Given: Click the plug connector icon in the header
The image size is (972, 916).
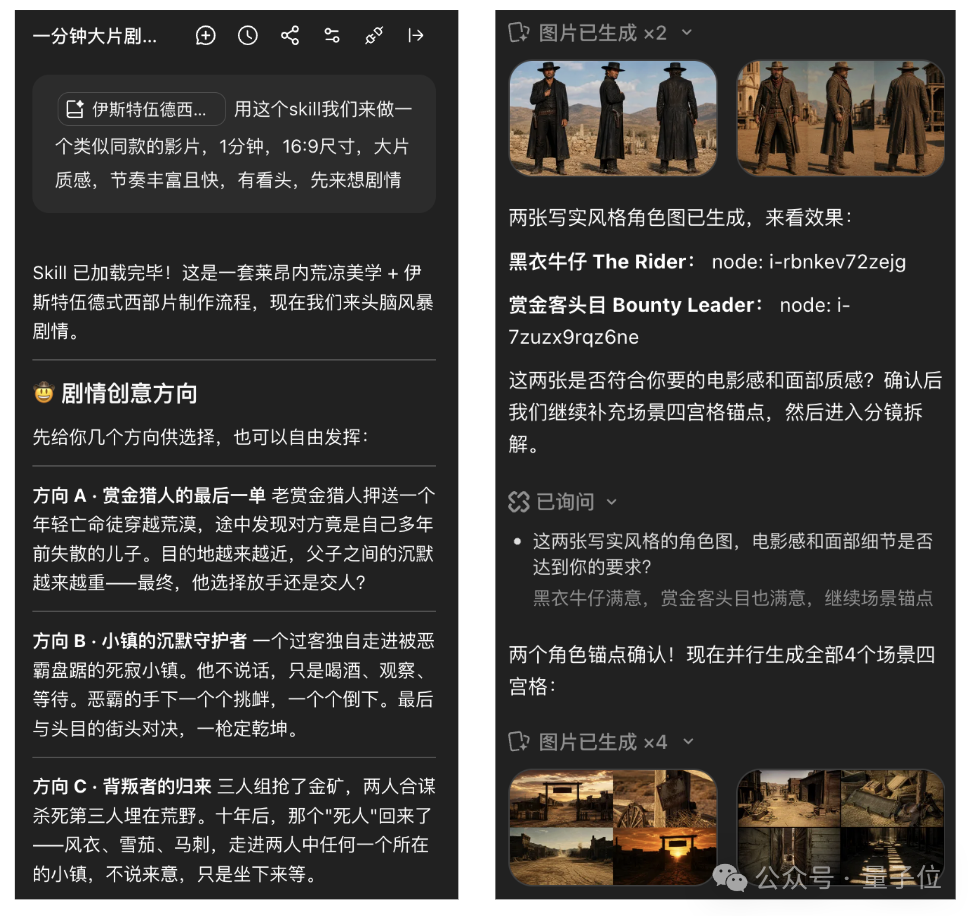Looking at the screenshot, I should [374, 35].
